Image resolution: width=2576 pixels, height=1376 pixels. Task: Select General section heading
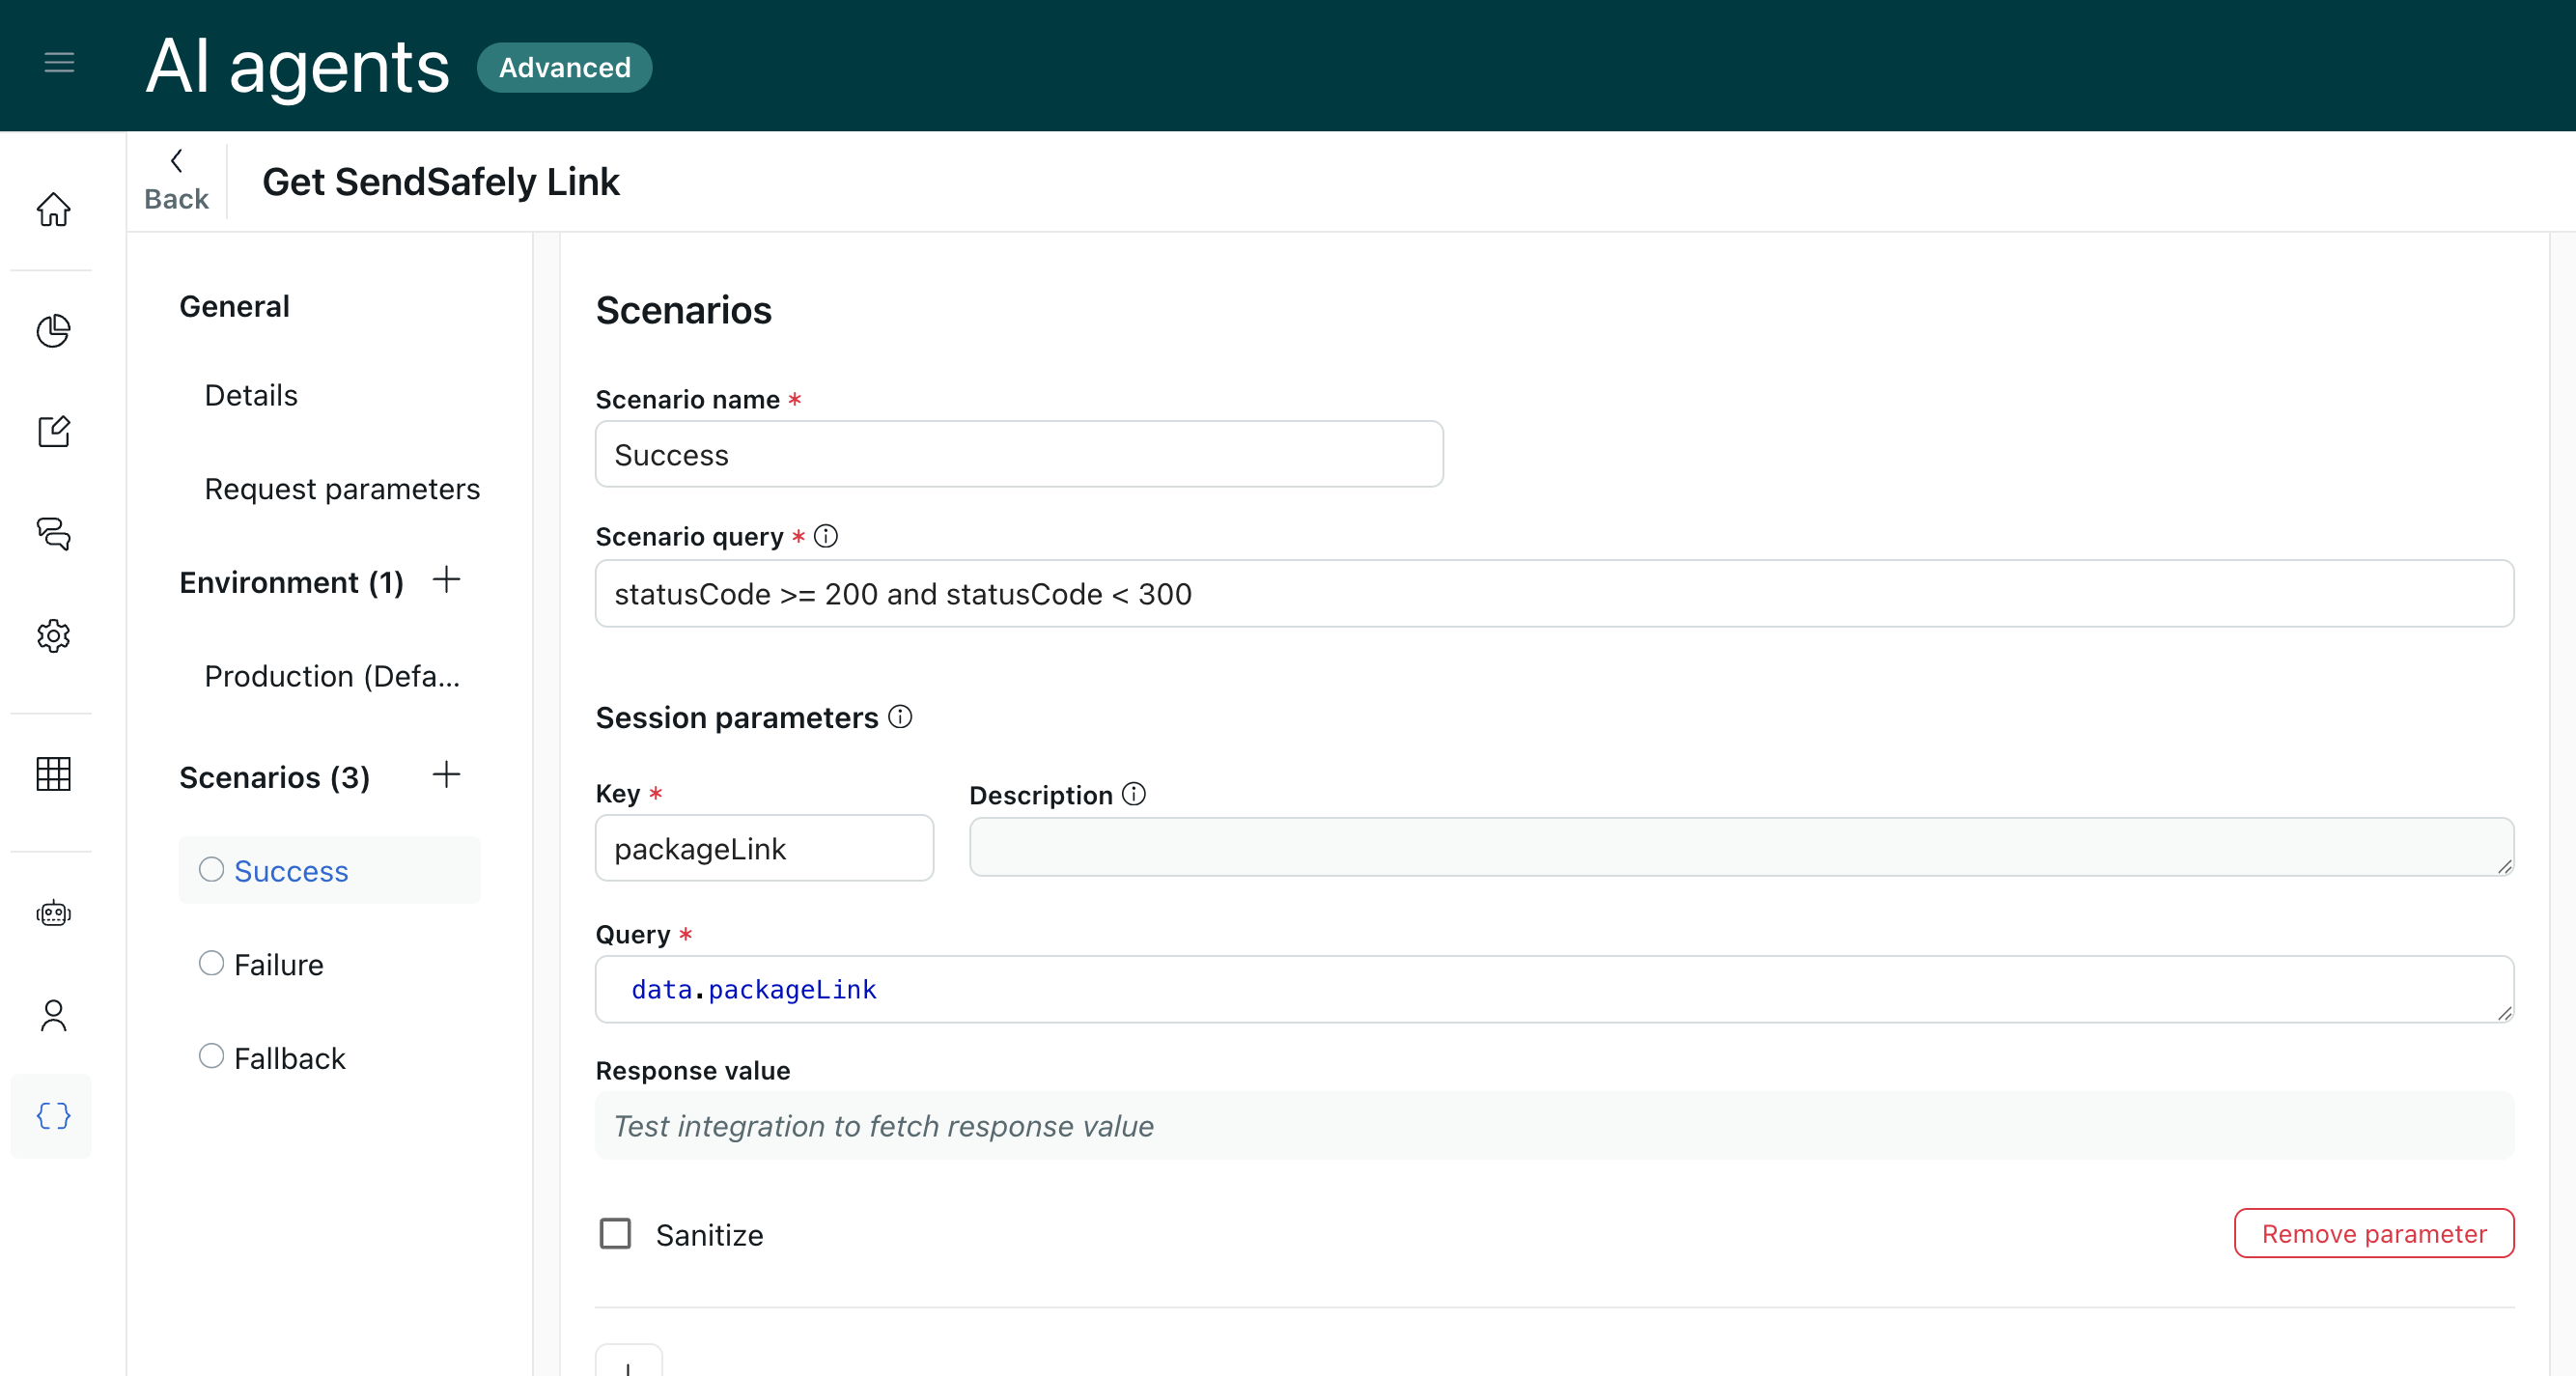pyautogui.click(x=234, y=307)
